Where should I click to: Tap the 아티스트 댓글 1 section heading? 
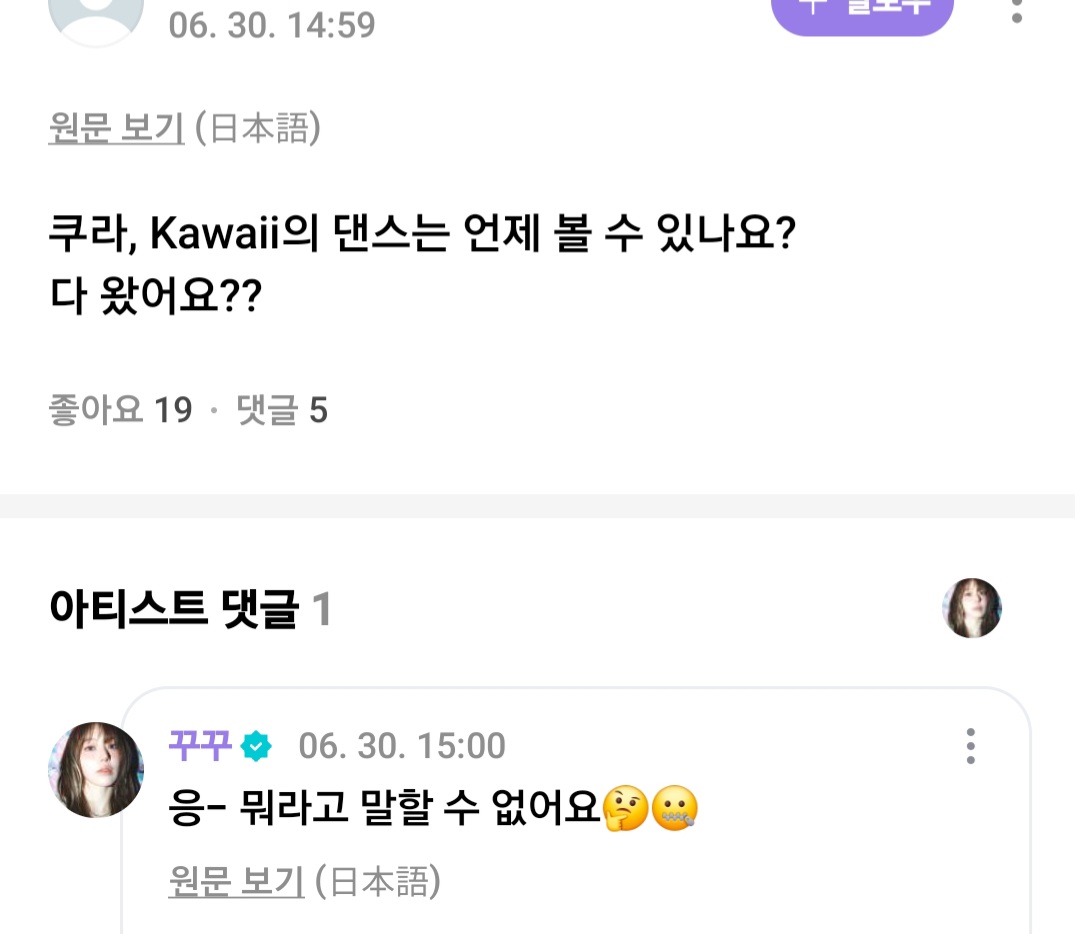tap(190, 609)
